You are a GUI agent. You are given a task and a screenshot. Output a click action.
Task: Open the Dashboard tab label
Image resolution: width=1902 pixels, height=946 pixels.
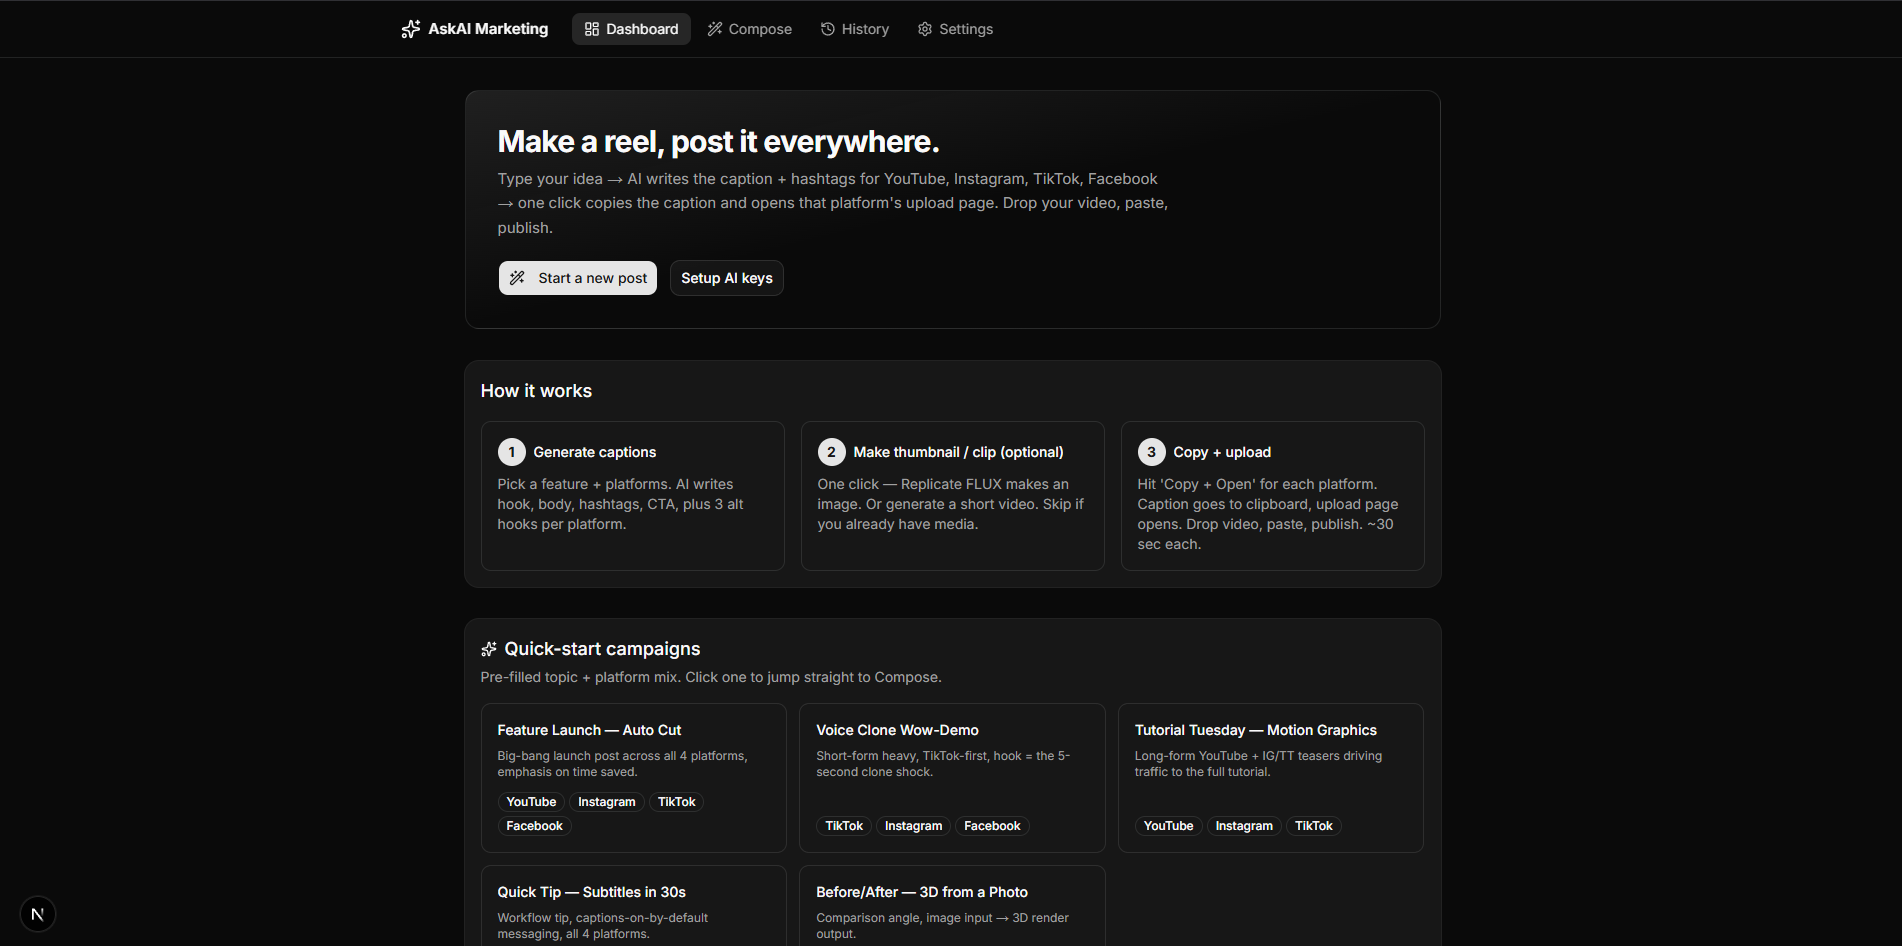(x=642, y=29)
